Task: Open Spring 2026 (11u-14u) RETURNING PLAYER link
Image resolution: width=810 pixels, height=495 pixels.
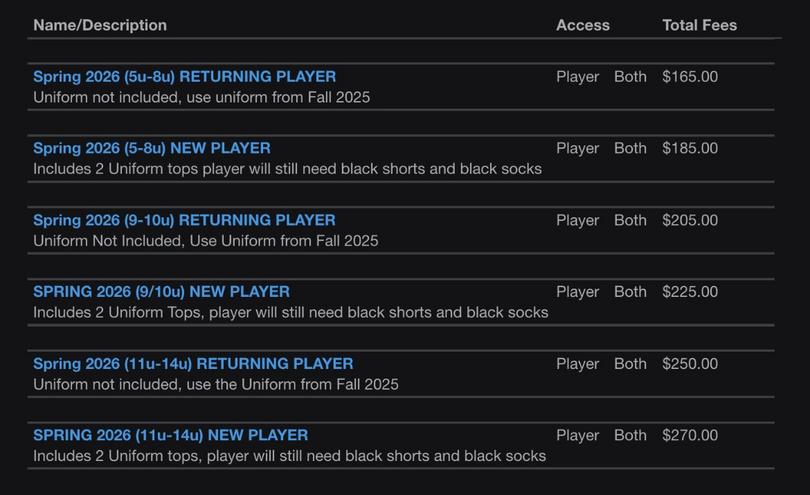Action: tap(193, 364)
